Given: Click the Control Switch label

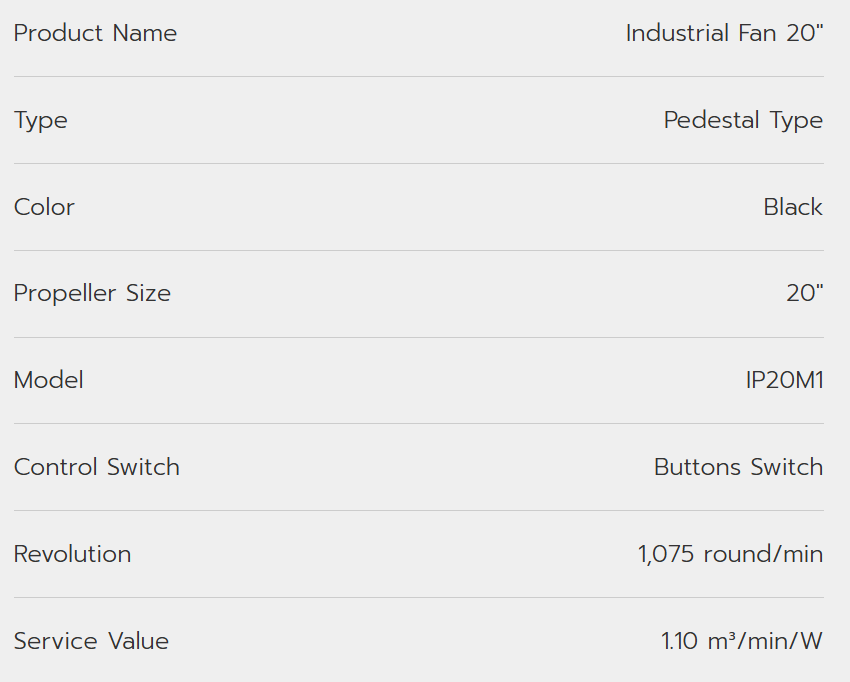Looking at the screenshot, I should pos(97,467).
